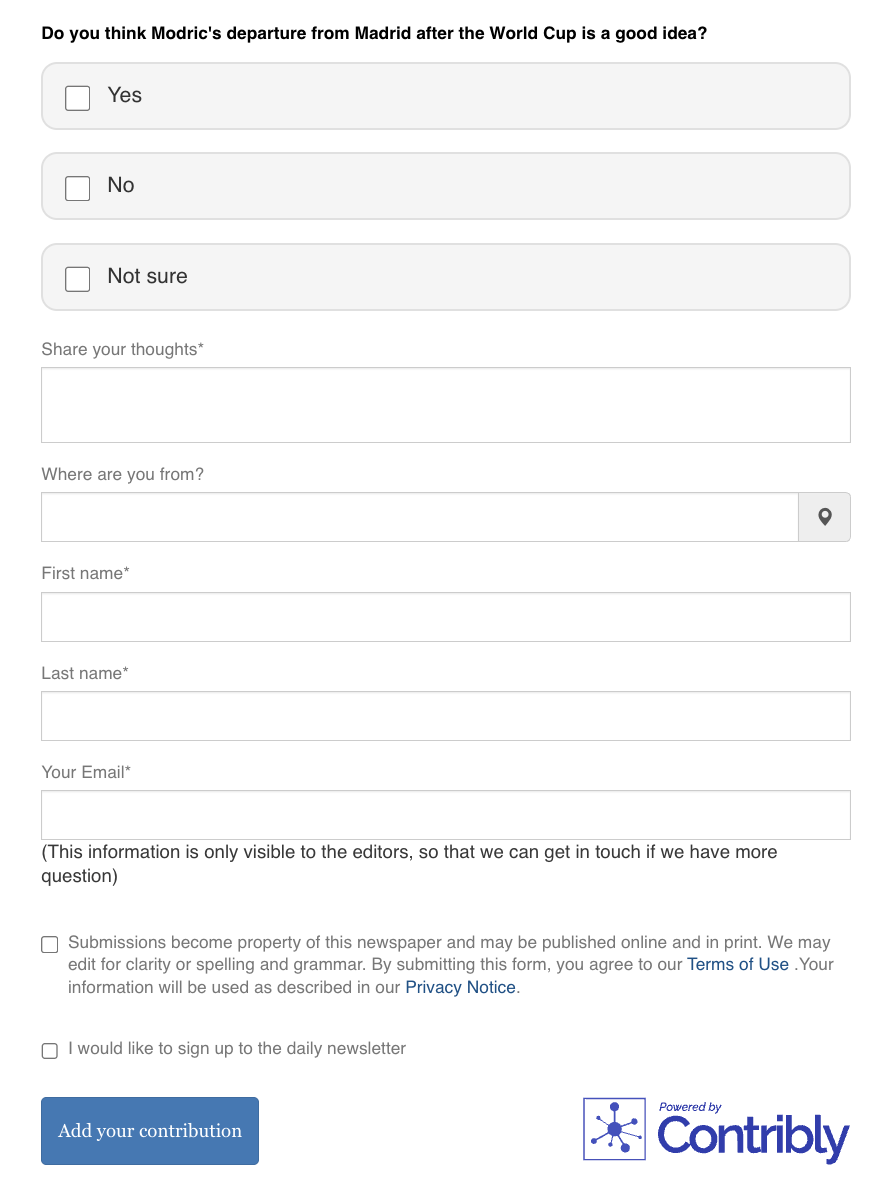The width and height of the screenshot is (894, 1200).
Task: Check the No checkbox
Action: (78, 188)
